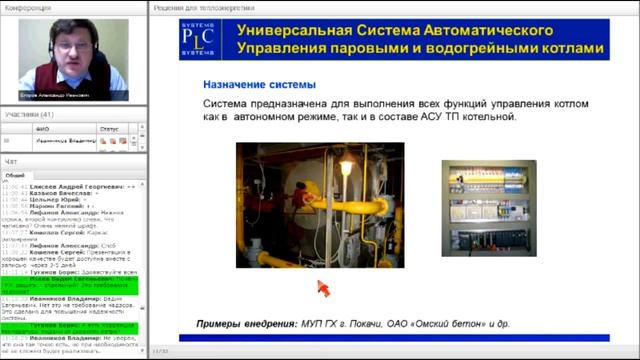Click chat message from Казаков Вячеслав

coord(51,193)
